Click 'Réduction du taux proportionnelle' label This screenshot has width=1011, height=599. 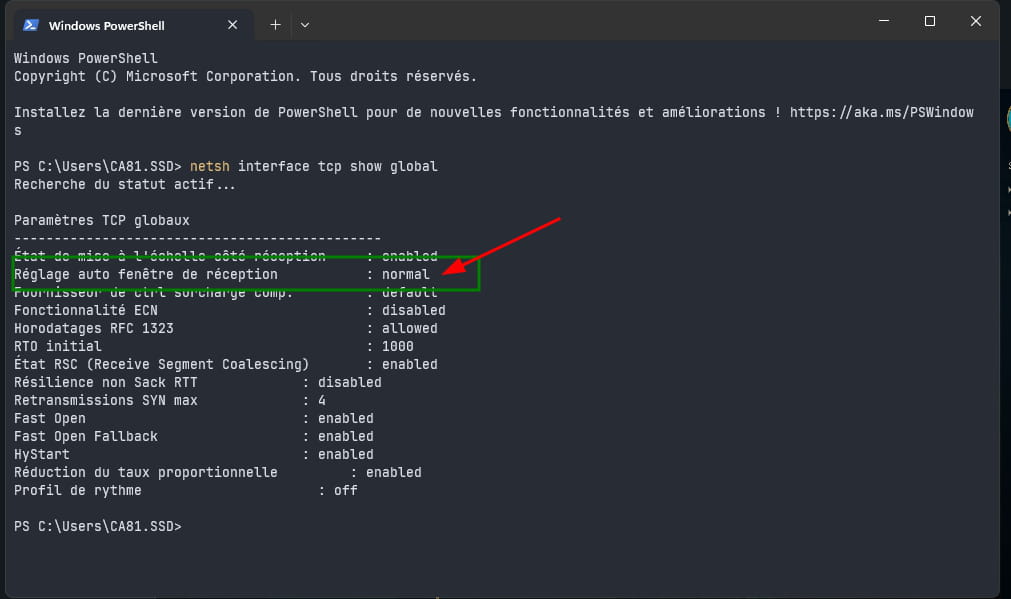point(146,473)
